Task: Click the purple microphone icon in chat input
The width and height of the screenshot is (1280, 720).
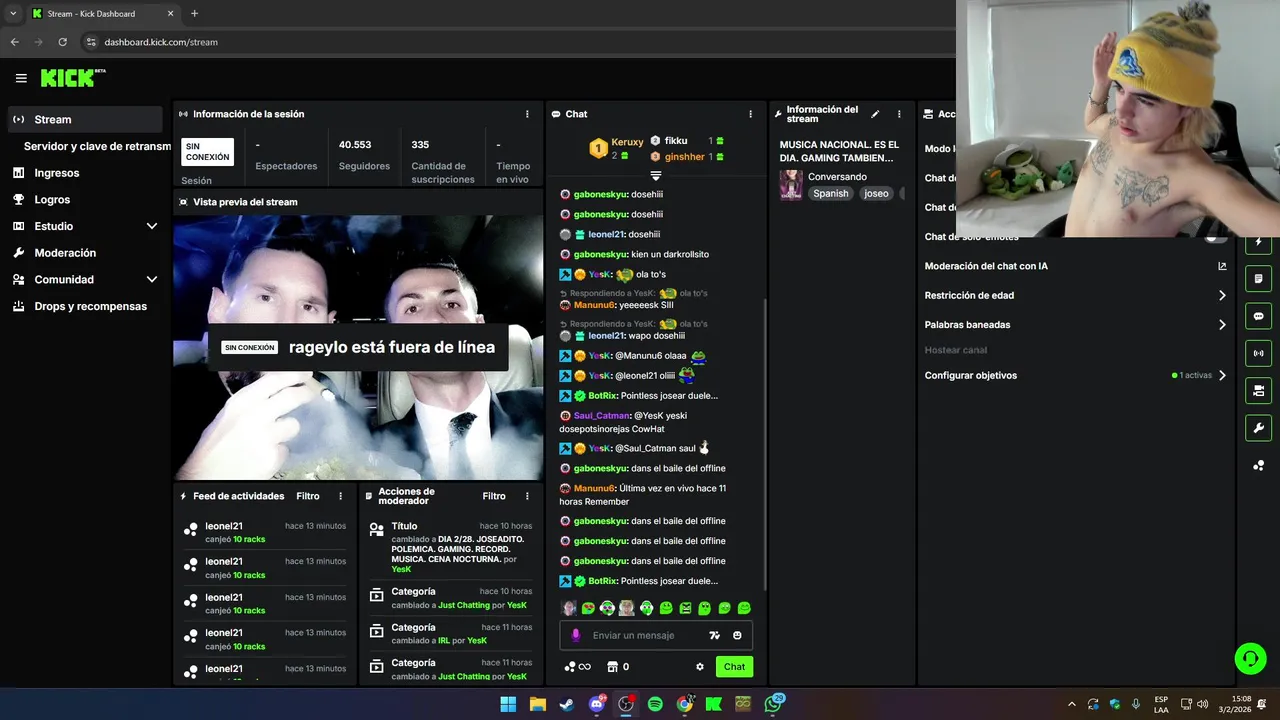Action: (575, 635)
